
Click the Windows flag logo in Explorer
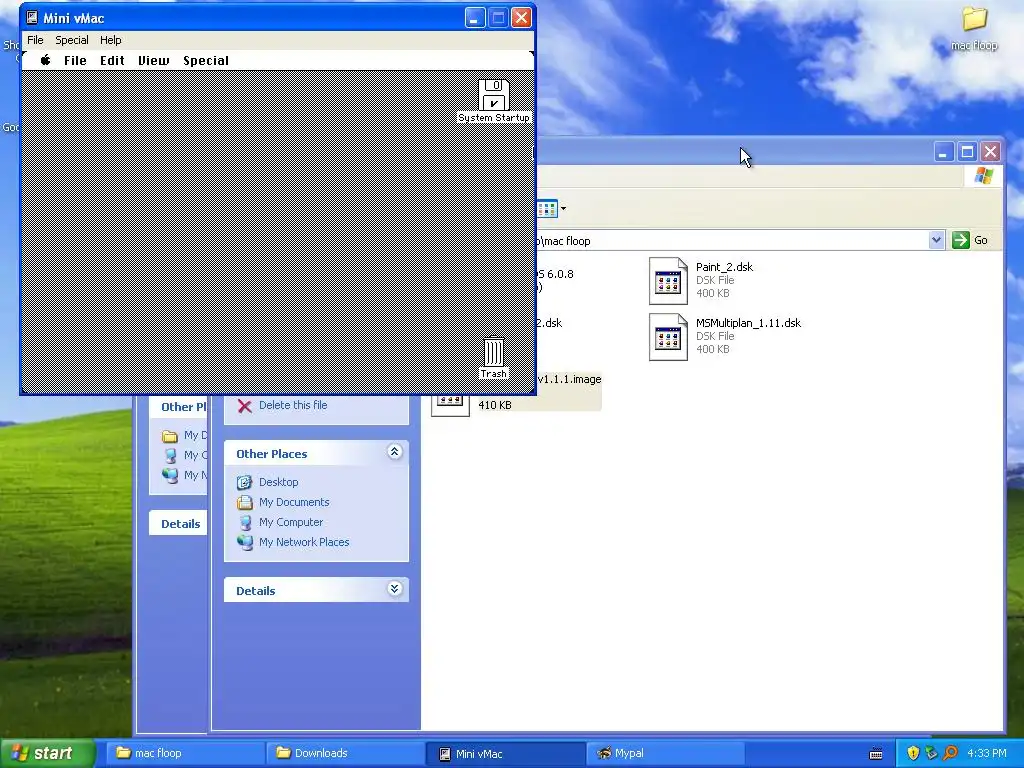(x=983, y=176)
